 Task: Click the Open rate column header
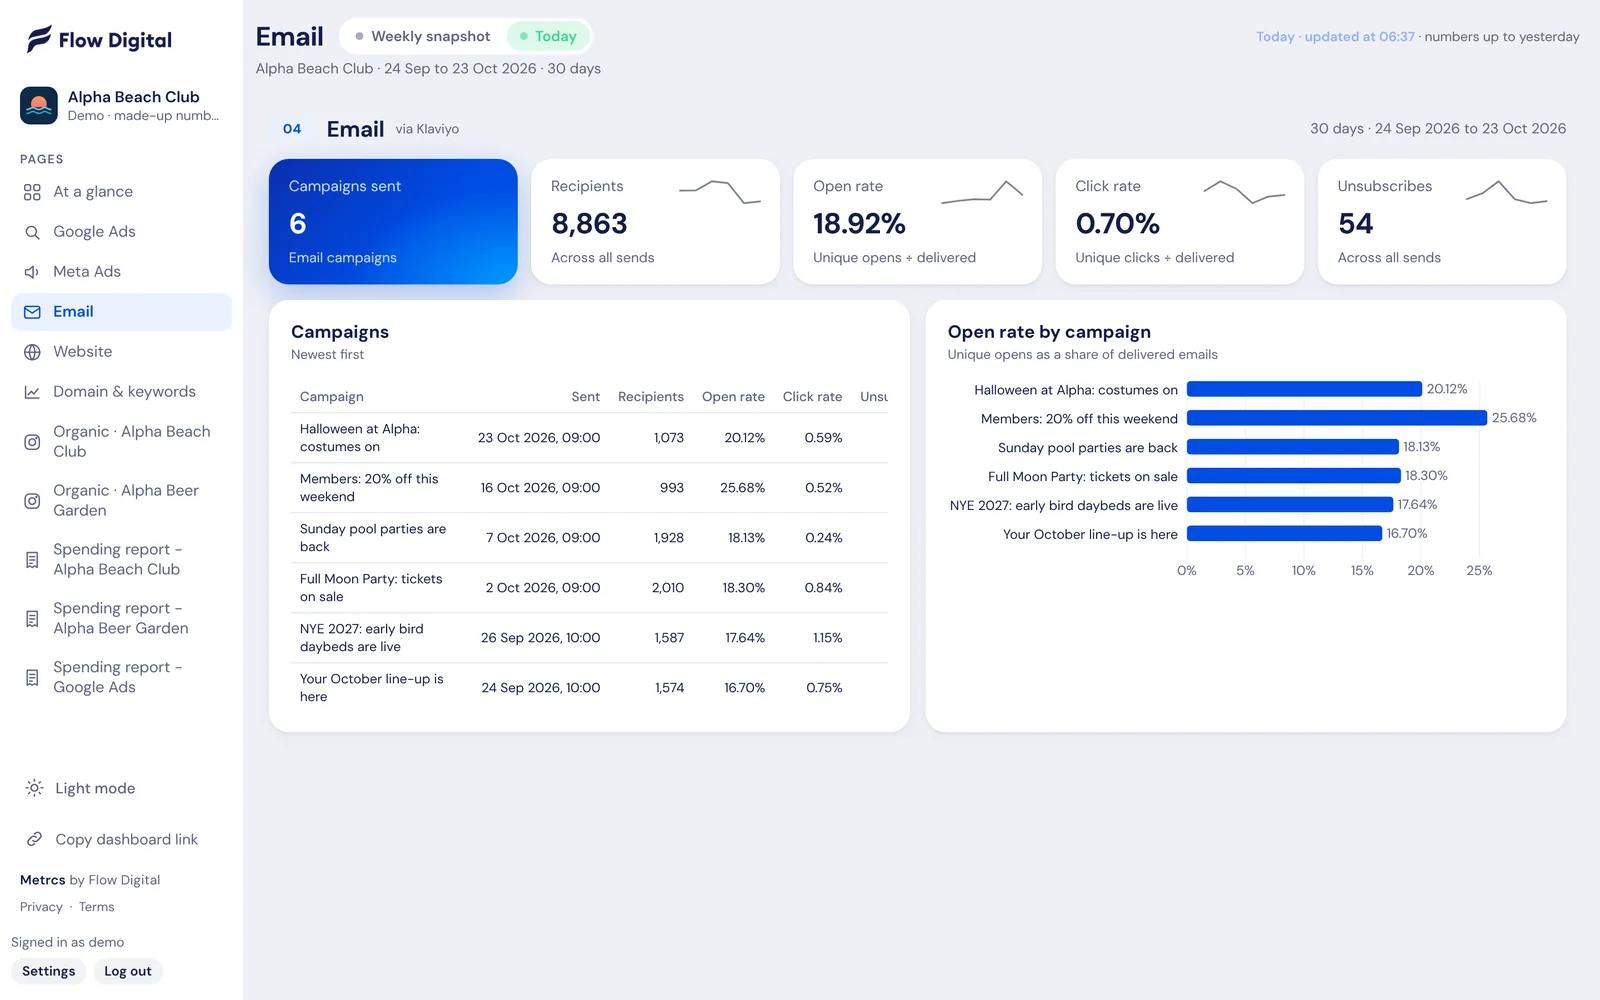point(733,397)
